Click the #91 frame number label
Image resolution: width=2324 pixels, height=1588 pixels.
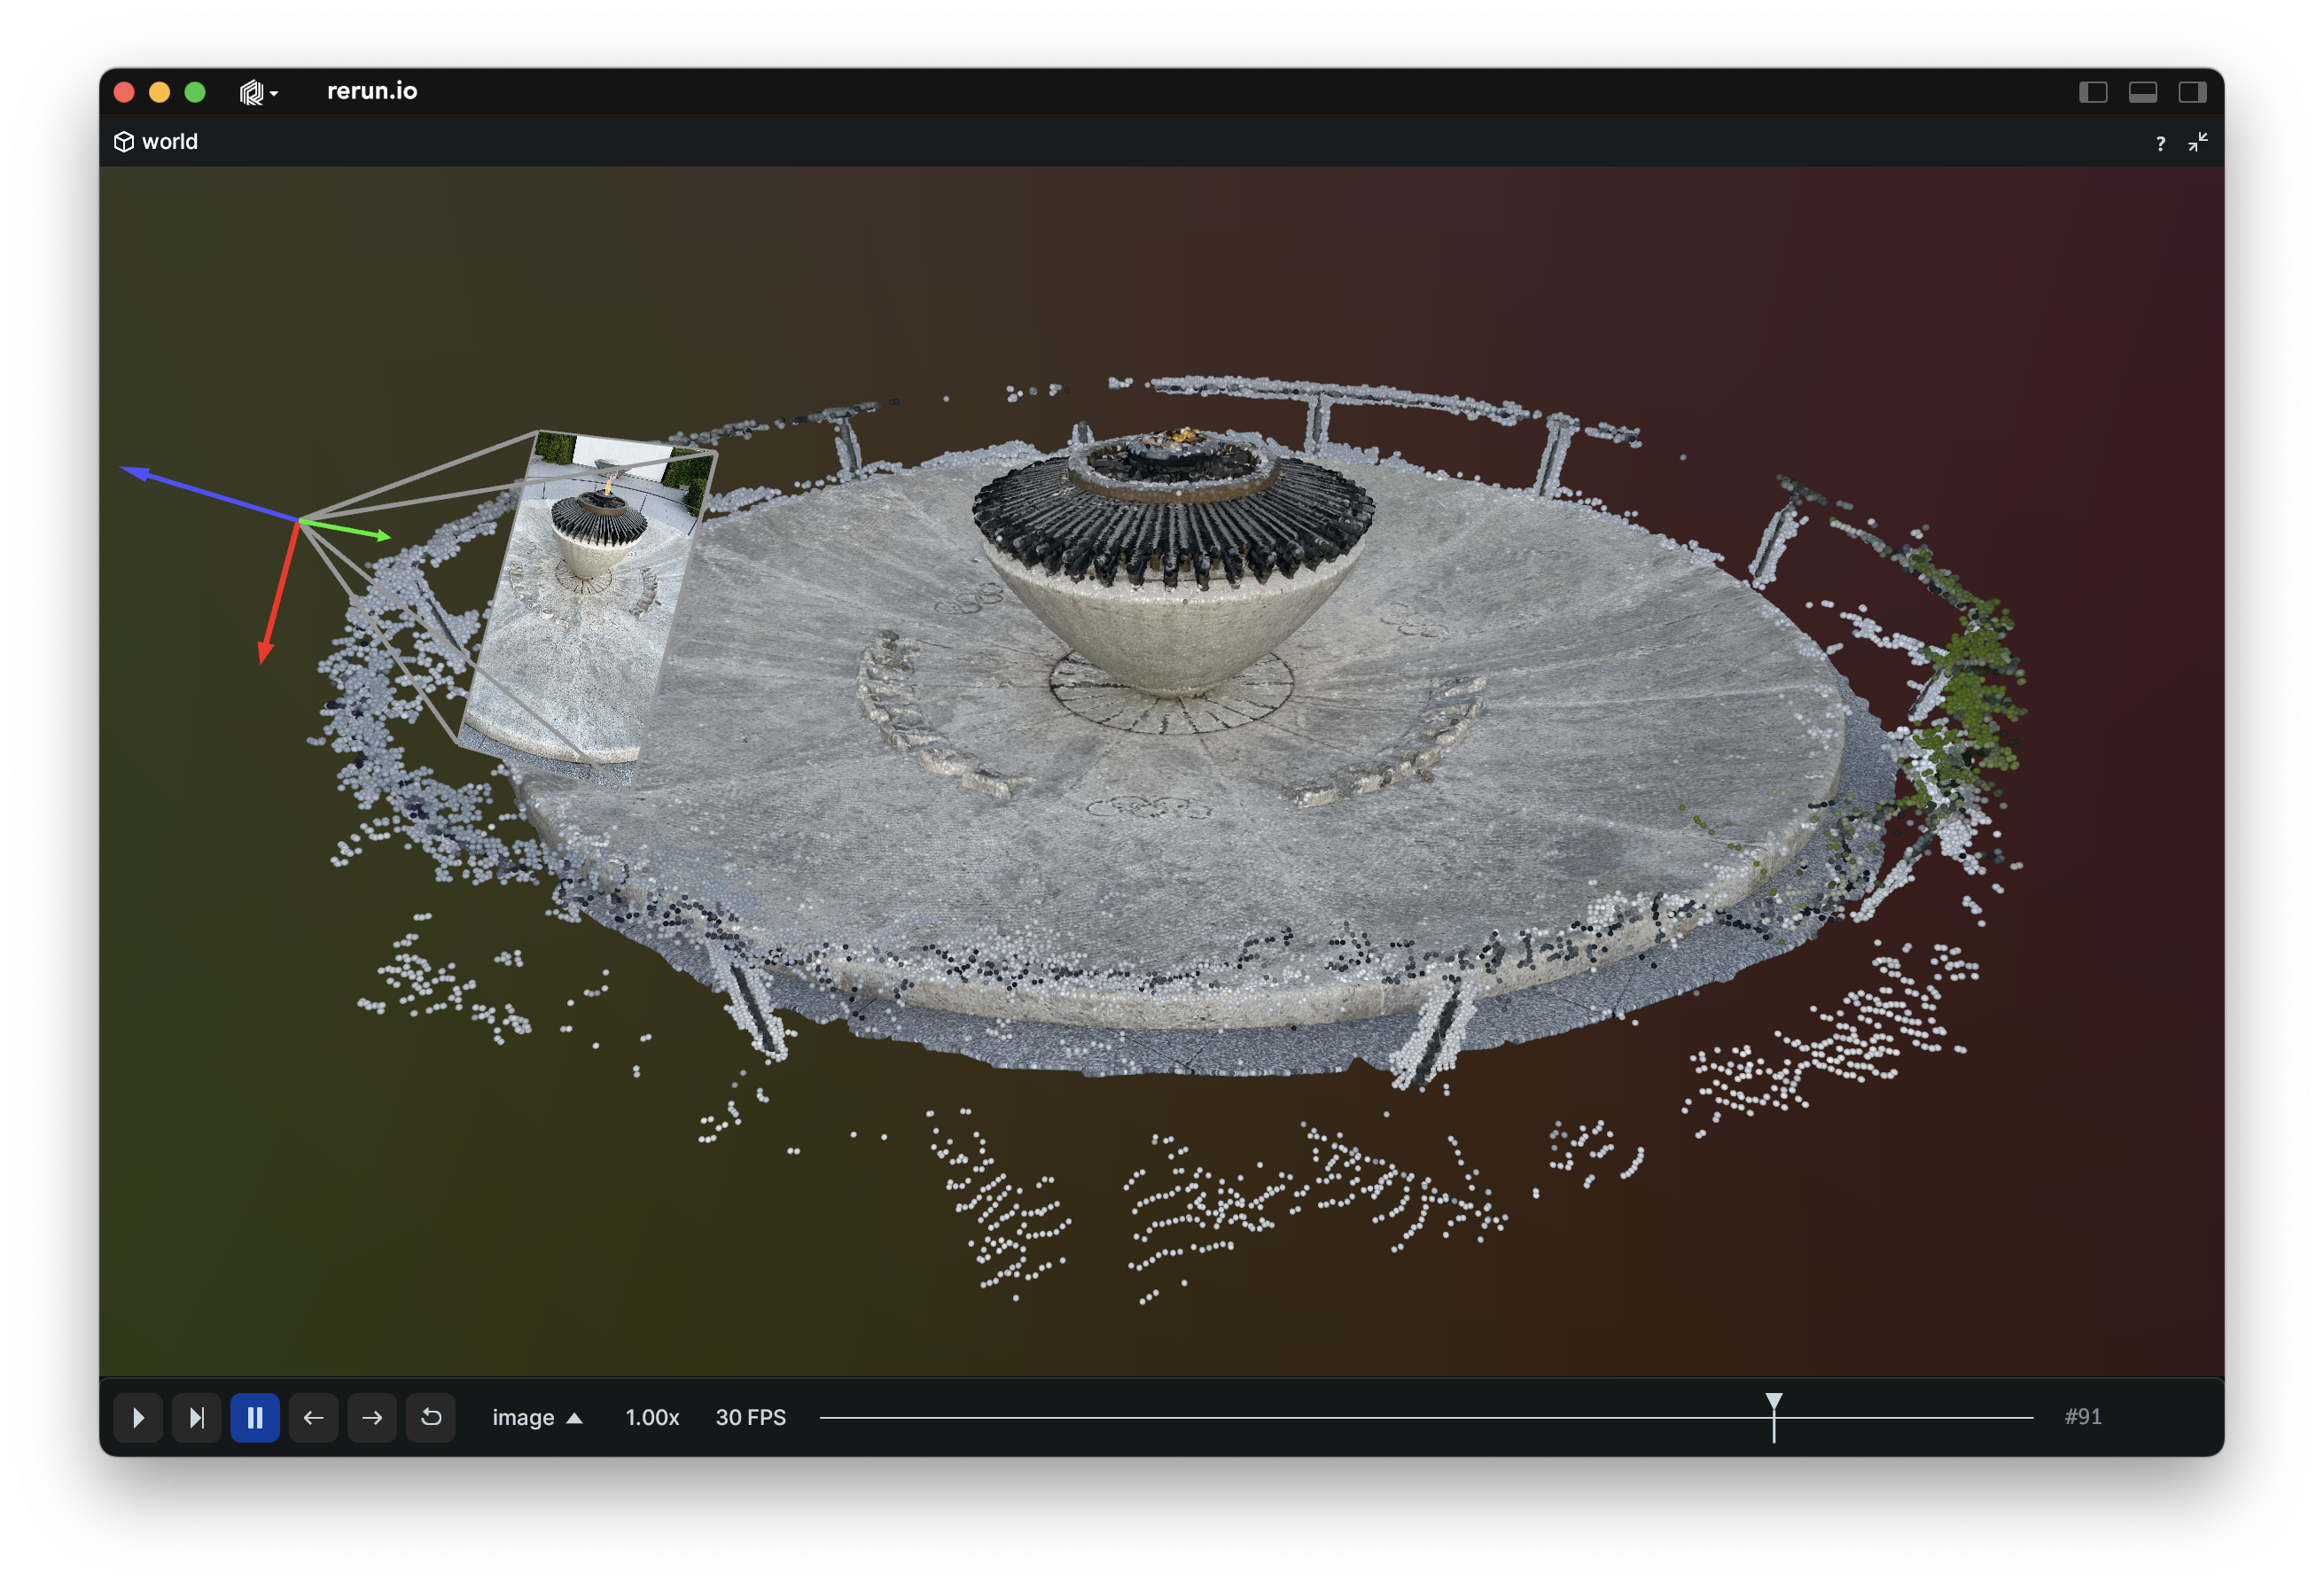click(2083, 1417)
